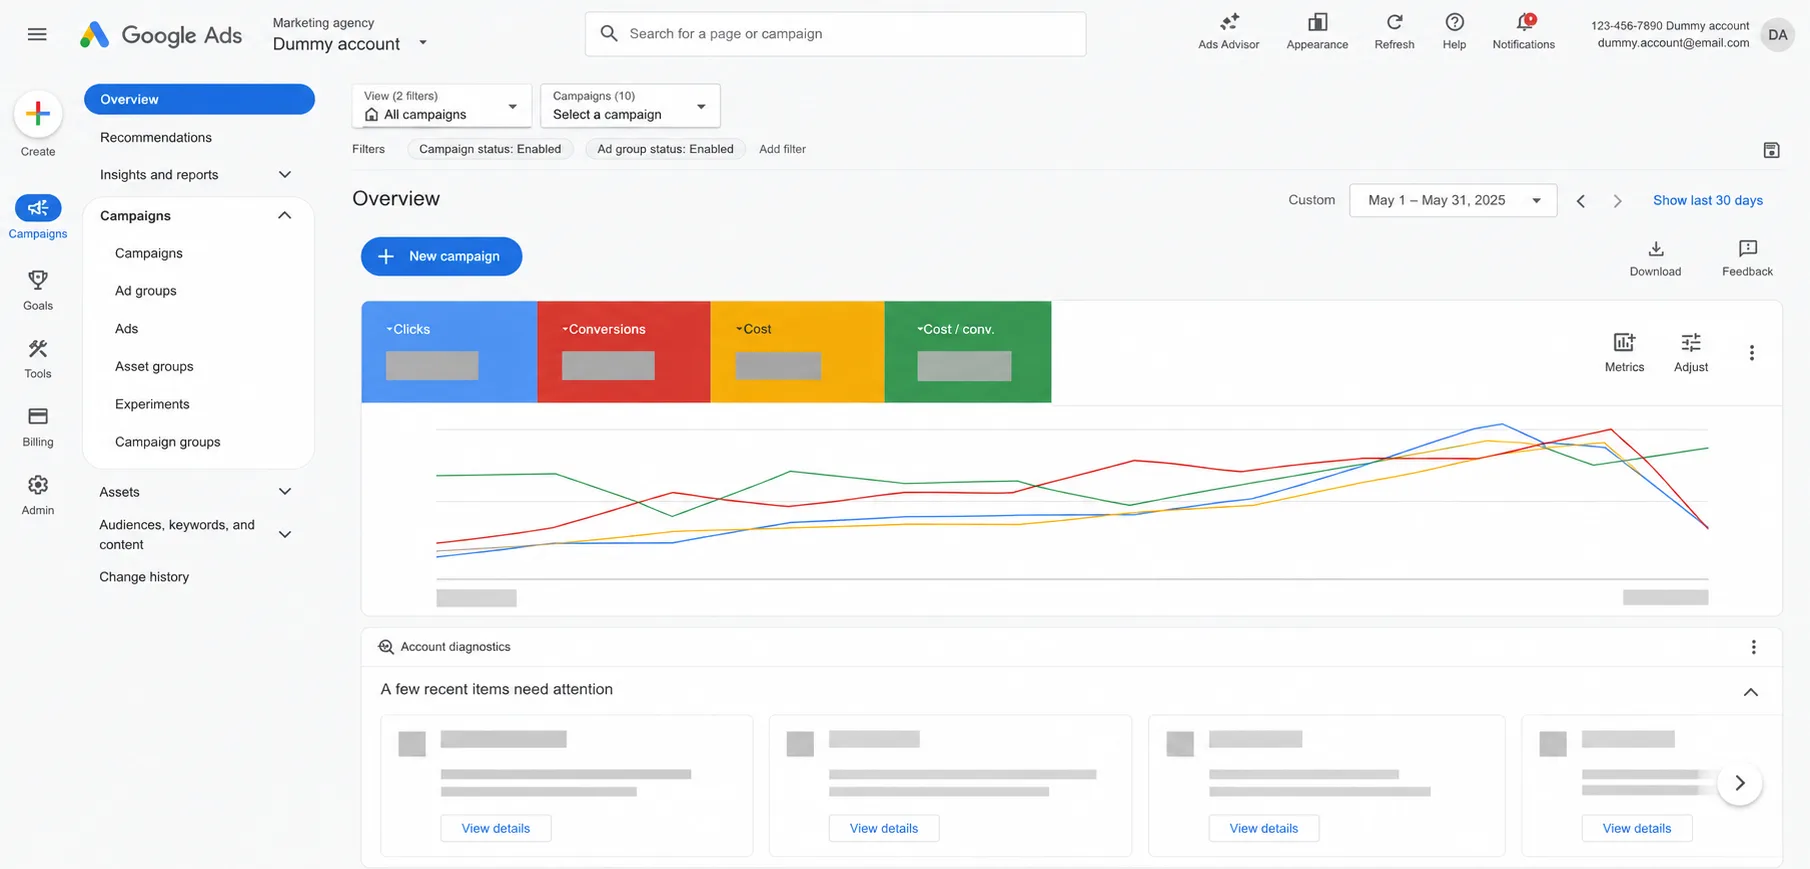Click the search for page or campaign field

[835, 34]
